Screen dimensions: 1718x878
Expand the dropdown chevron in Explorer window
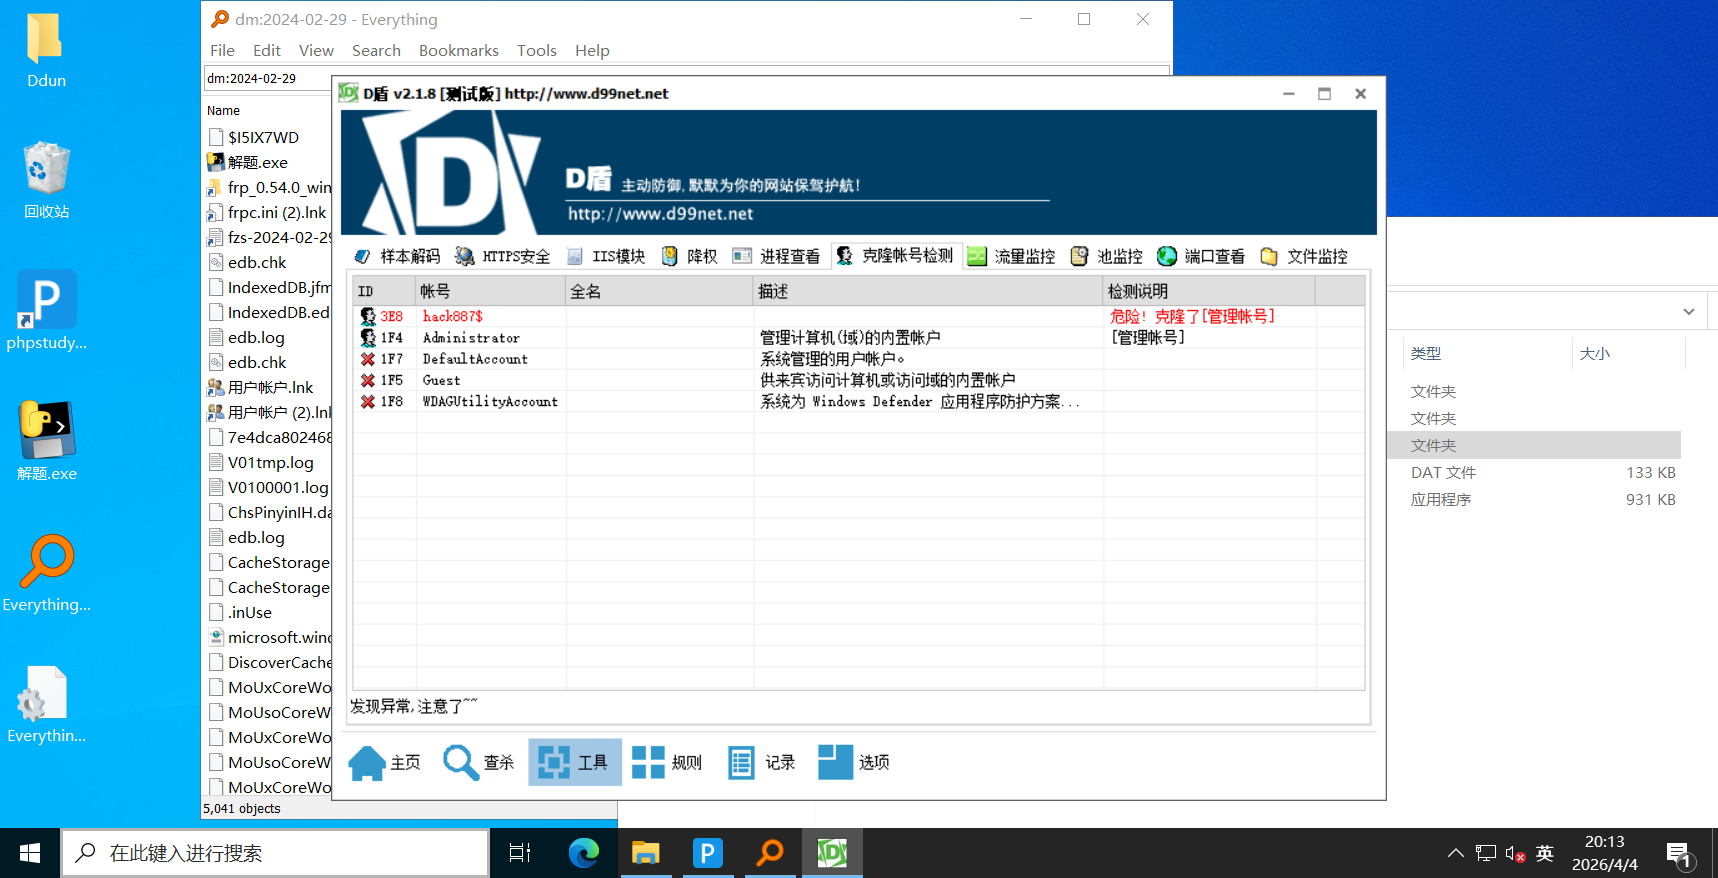point(1689,311)
